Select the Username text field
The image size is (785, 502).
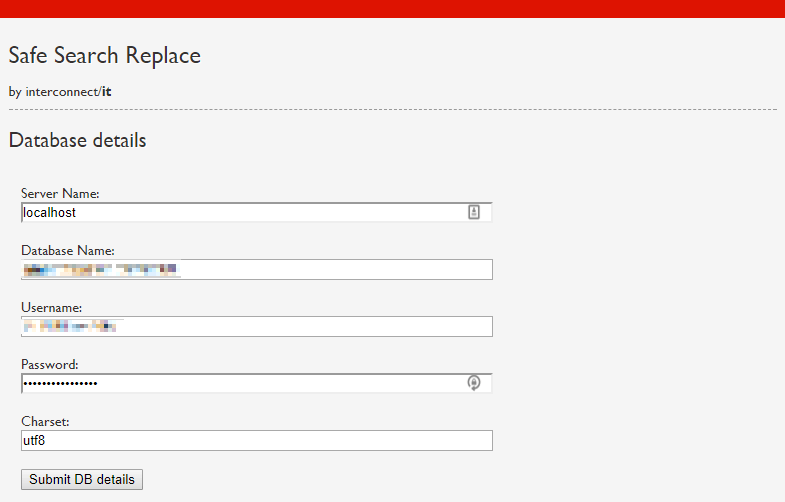(x=300, y=327)
